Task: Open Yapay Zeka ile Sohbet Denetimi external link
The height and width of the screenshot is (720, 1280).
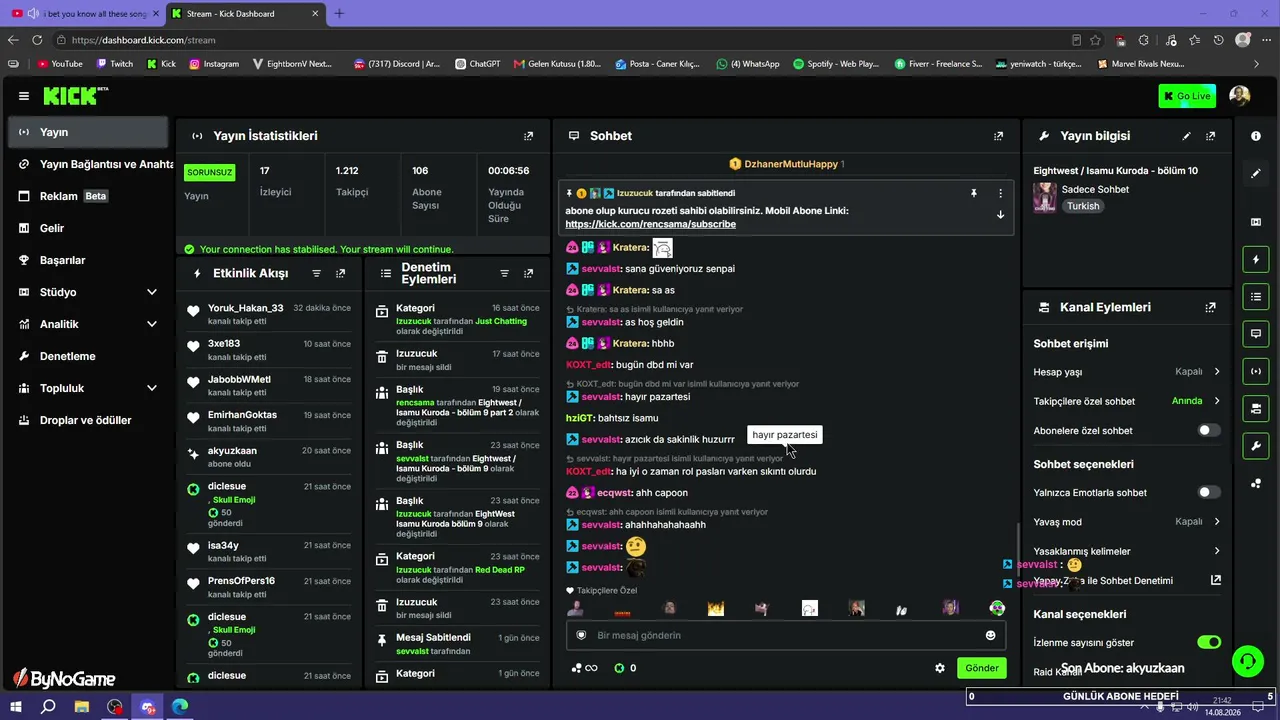Action: pos(1216,580)
